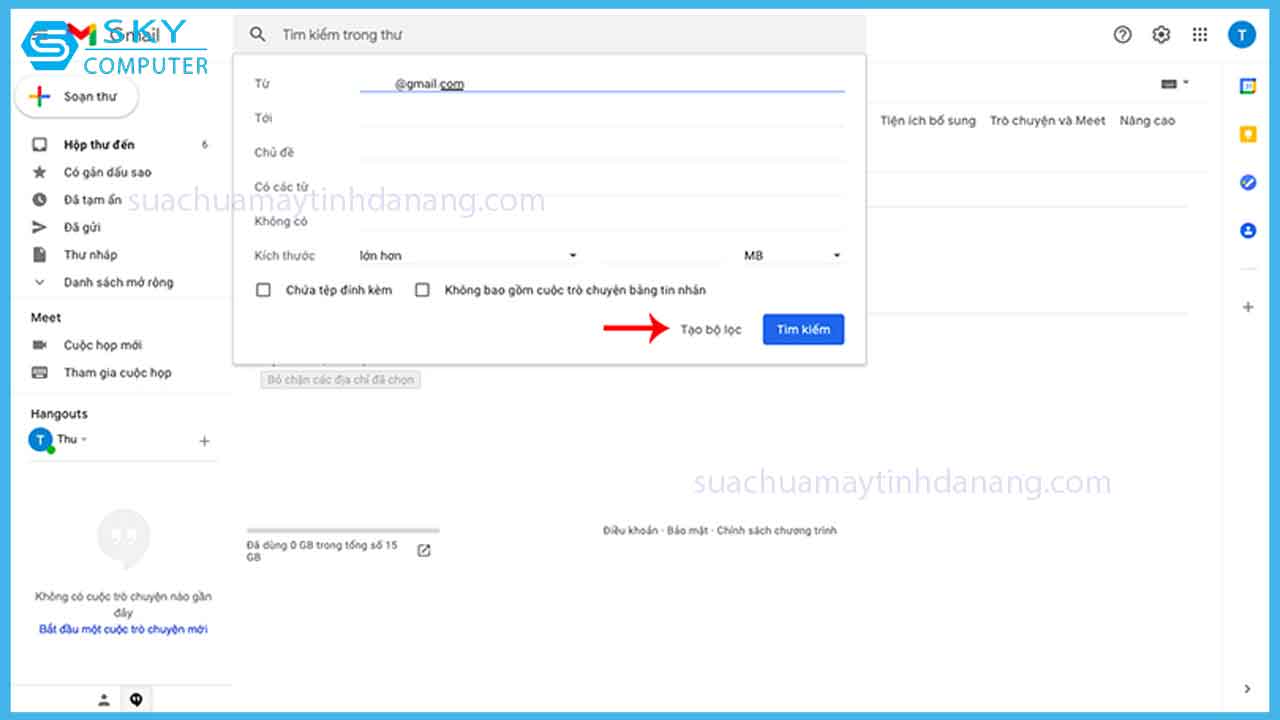Viewport: 1280px width, 720px height.
Task: Open the Help menu
Action: (1121, 34)
